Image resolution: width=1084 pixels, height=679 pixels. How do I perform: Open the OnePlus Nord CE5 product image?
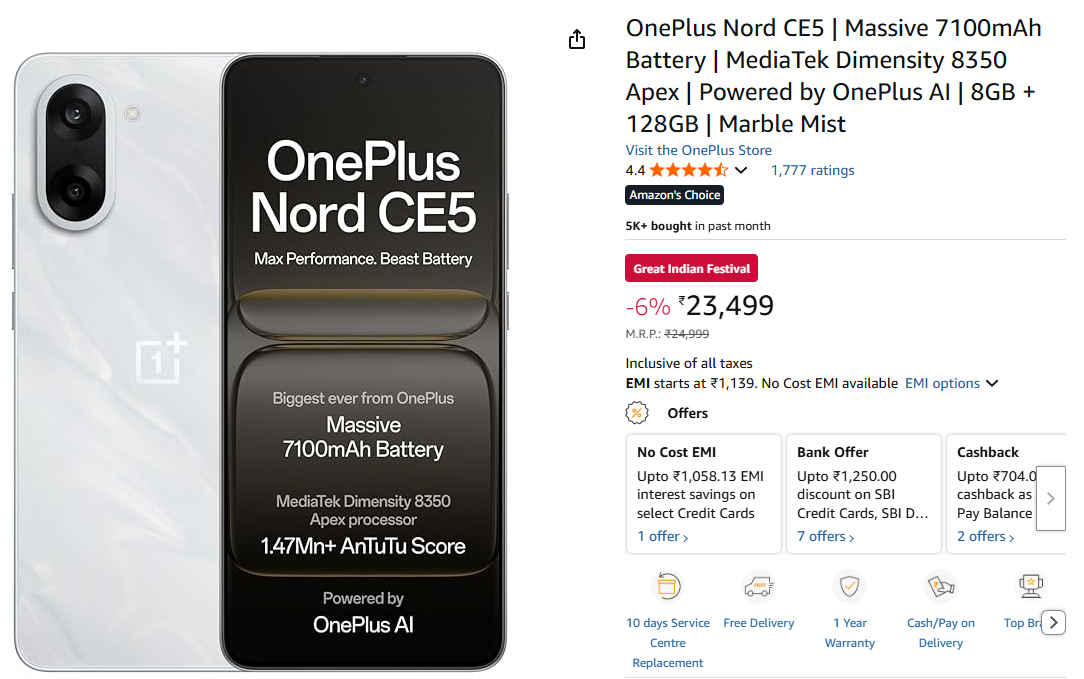click(x=260, y=360)
